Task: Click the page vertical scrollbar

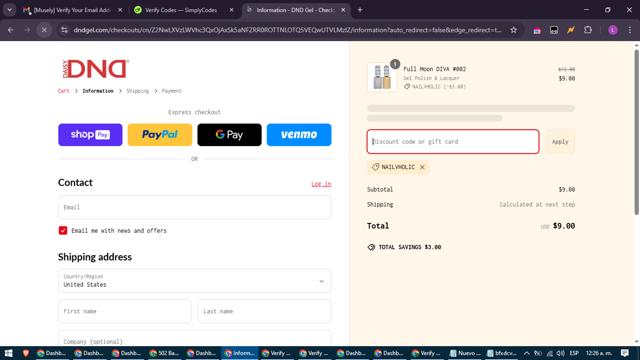Action: (636, 132)
